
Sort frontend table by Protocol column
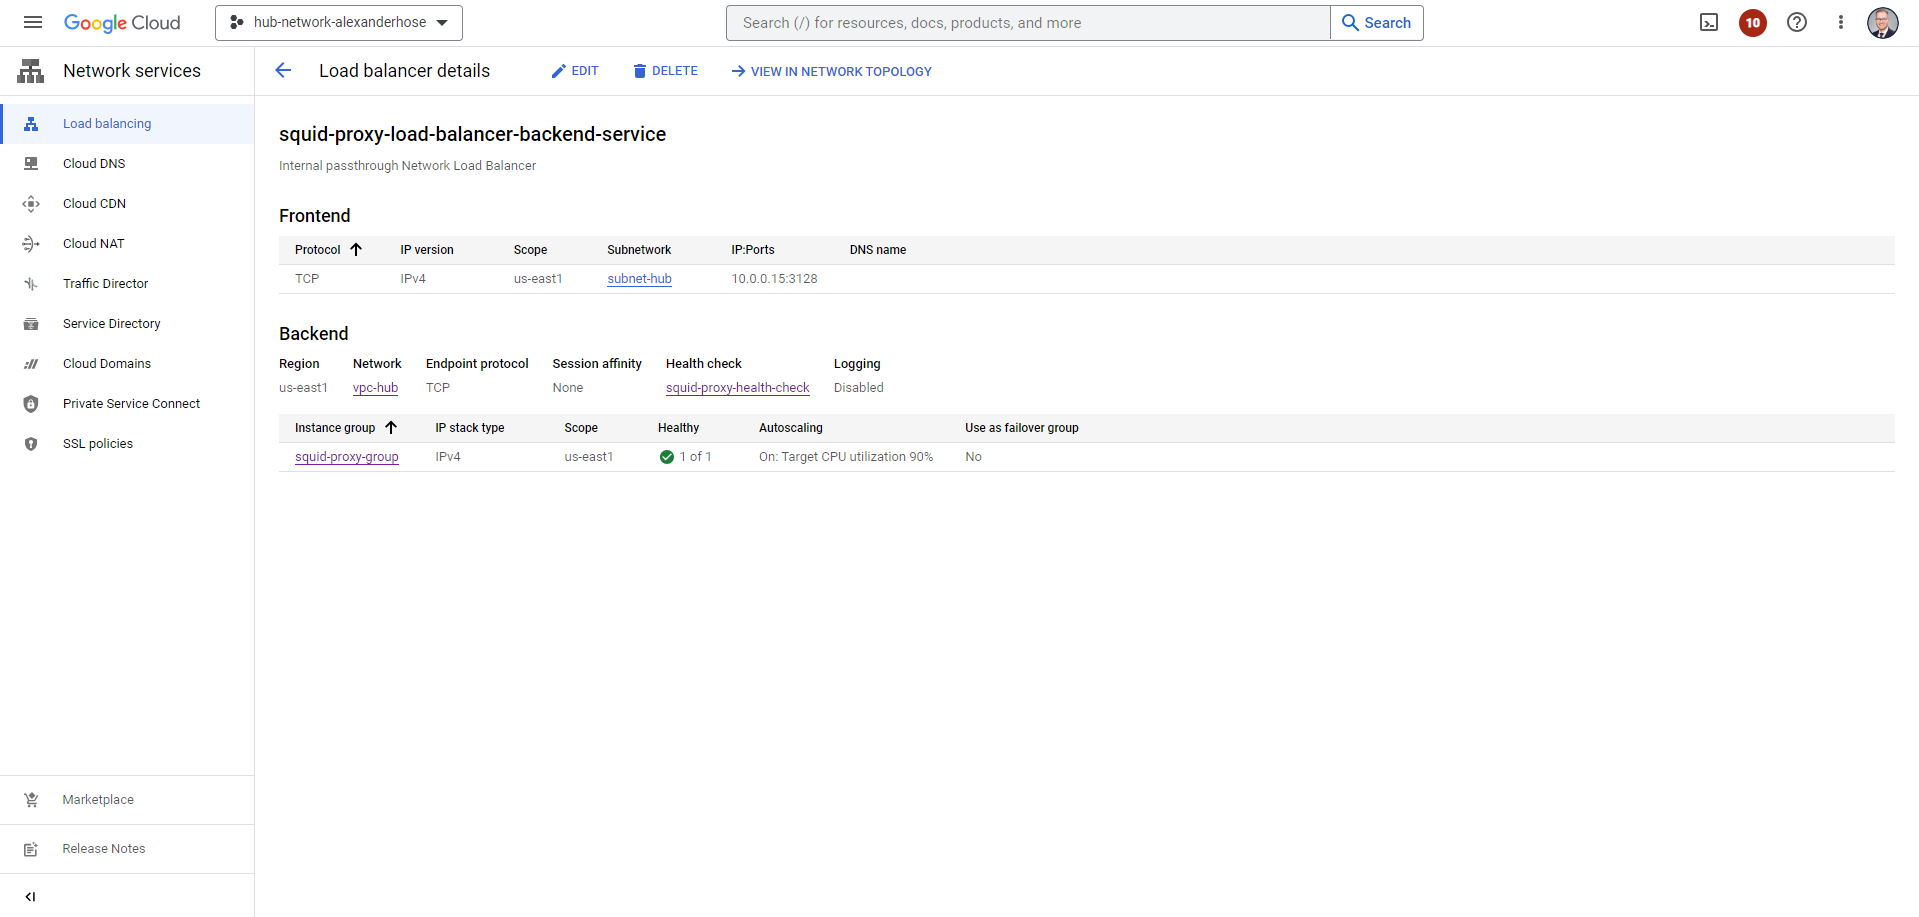(328, 250)
